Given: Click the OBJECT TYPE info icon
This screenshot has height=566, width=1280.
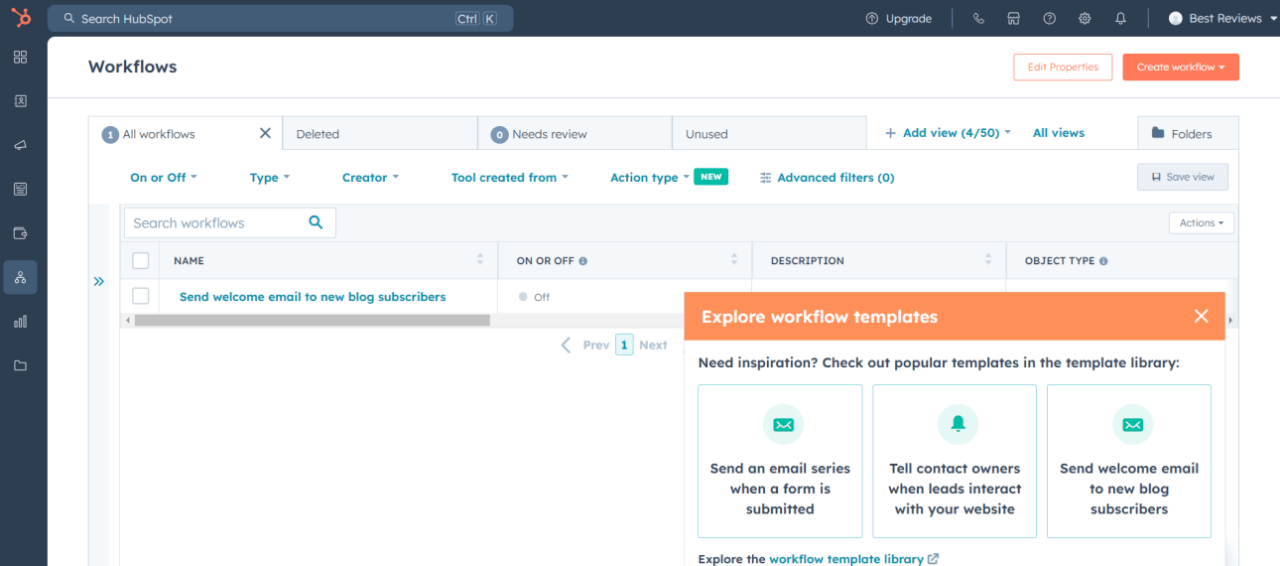Looking at the screenshot, I should point(1103,261).
